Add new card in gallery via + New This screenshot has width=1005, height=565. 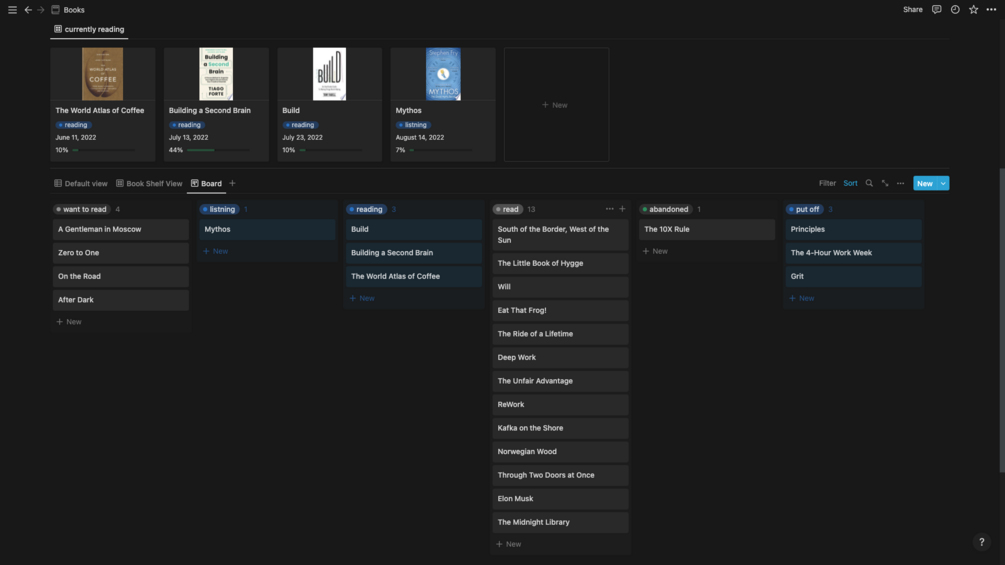tap(556, 104)
